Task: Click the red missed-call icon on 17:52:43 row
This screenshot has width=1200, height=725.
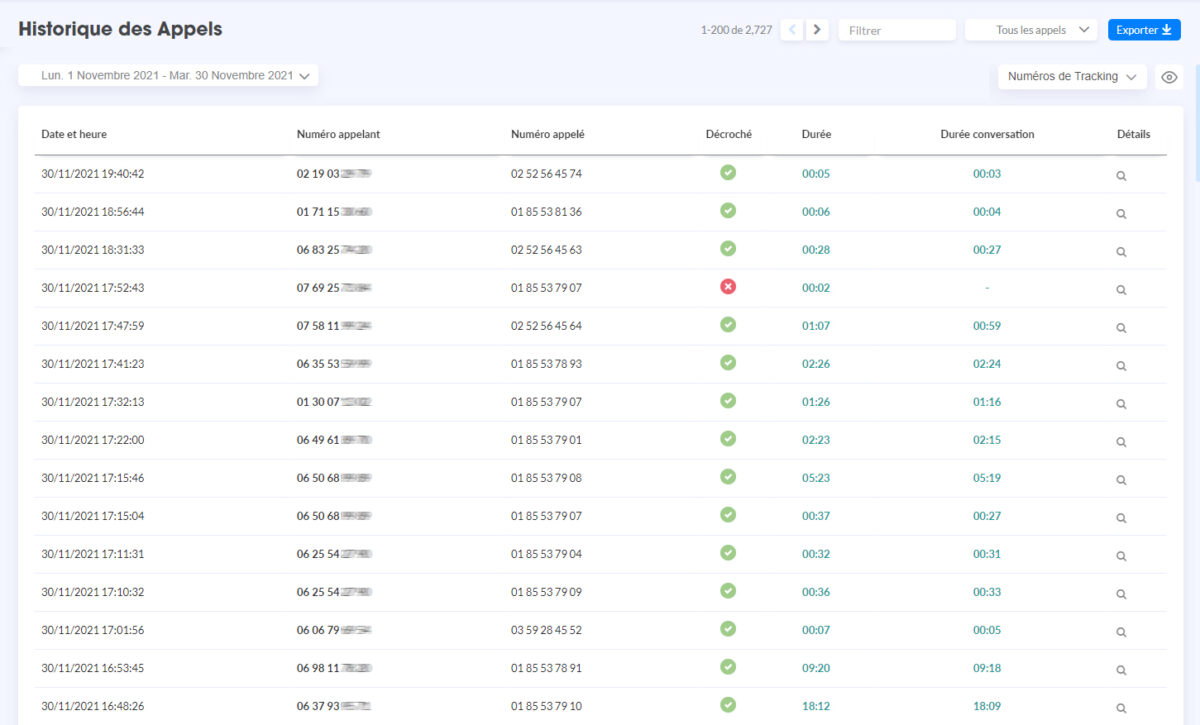Action: click(728, 287)
